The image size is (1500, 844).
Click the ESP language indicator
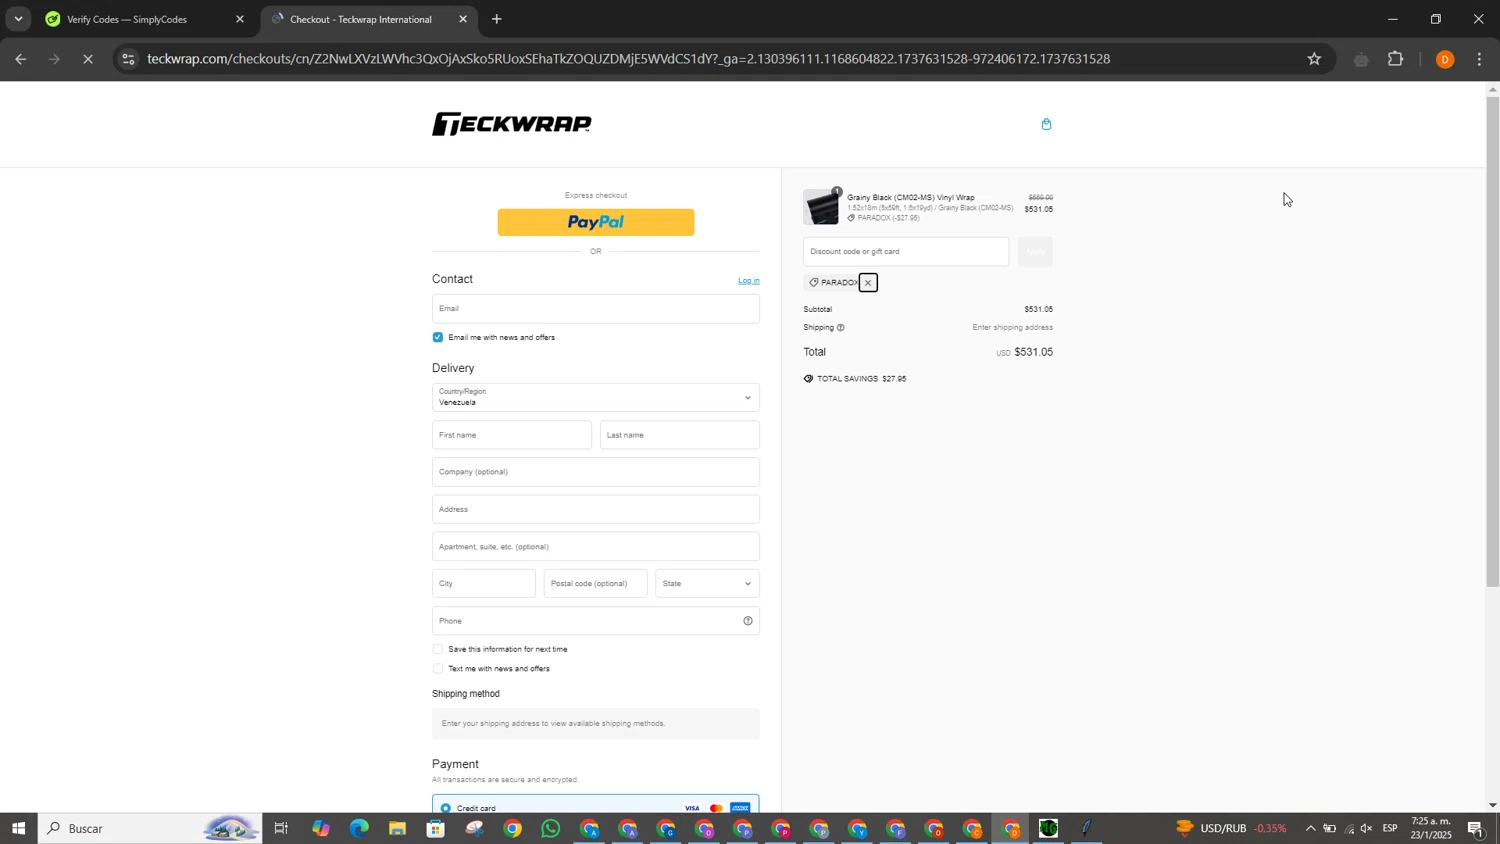[1390, 828]
